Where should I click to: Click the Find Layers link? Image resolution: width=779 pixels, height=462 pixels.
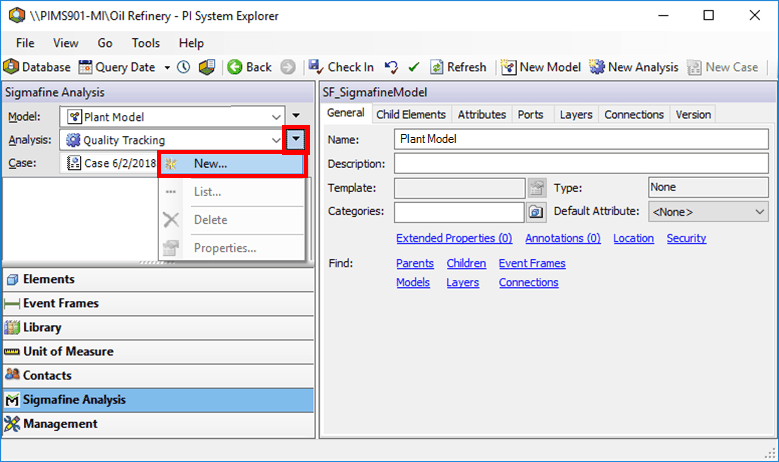pos(463,283)
